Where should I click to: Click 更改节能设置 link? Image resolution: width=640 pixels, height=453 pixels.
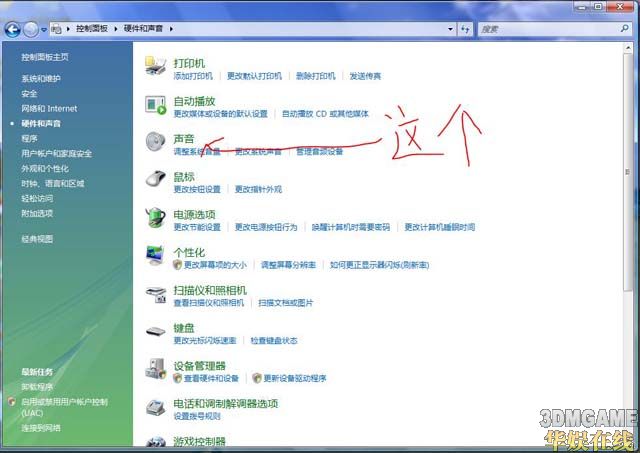[197, 227]
